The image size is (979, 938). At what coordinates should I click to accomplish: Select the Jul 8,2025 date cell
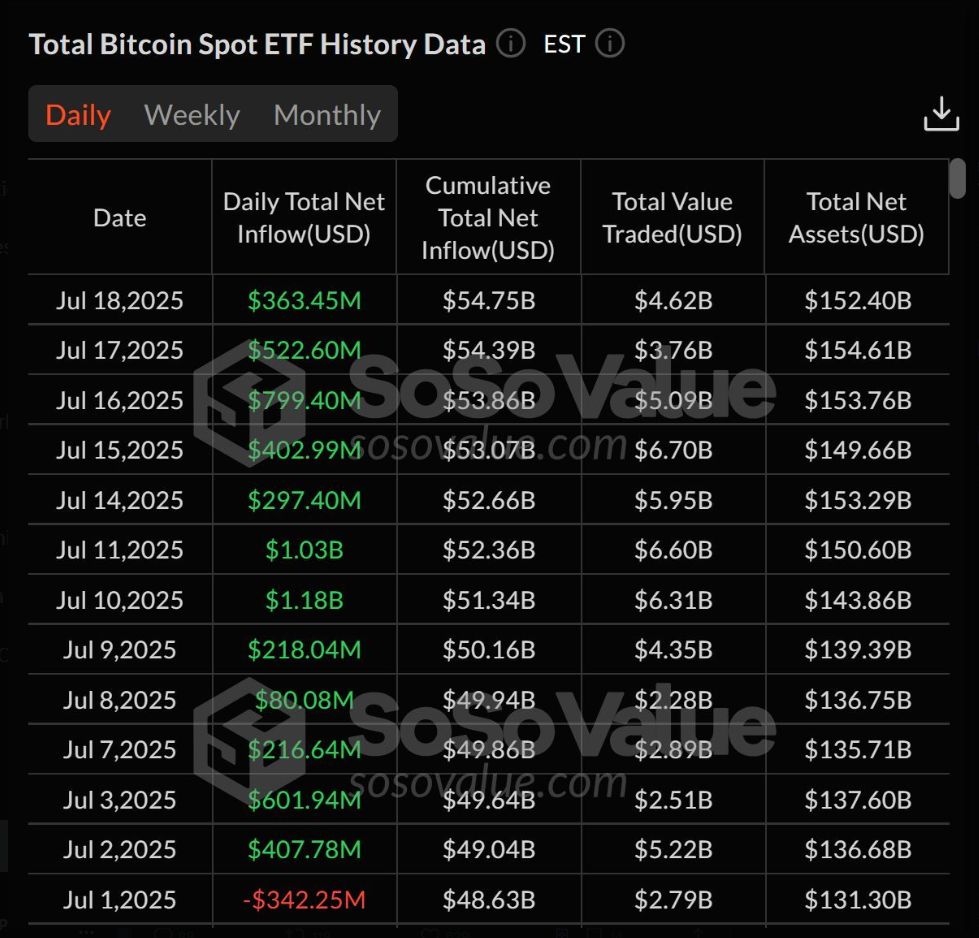[x=120, y=700]
